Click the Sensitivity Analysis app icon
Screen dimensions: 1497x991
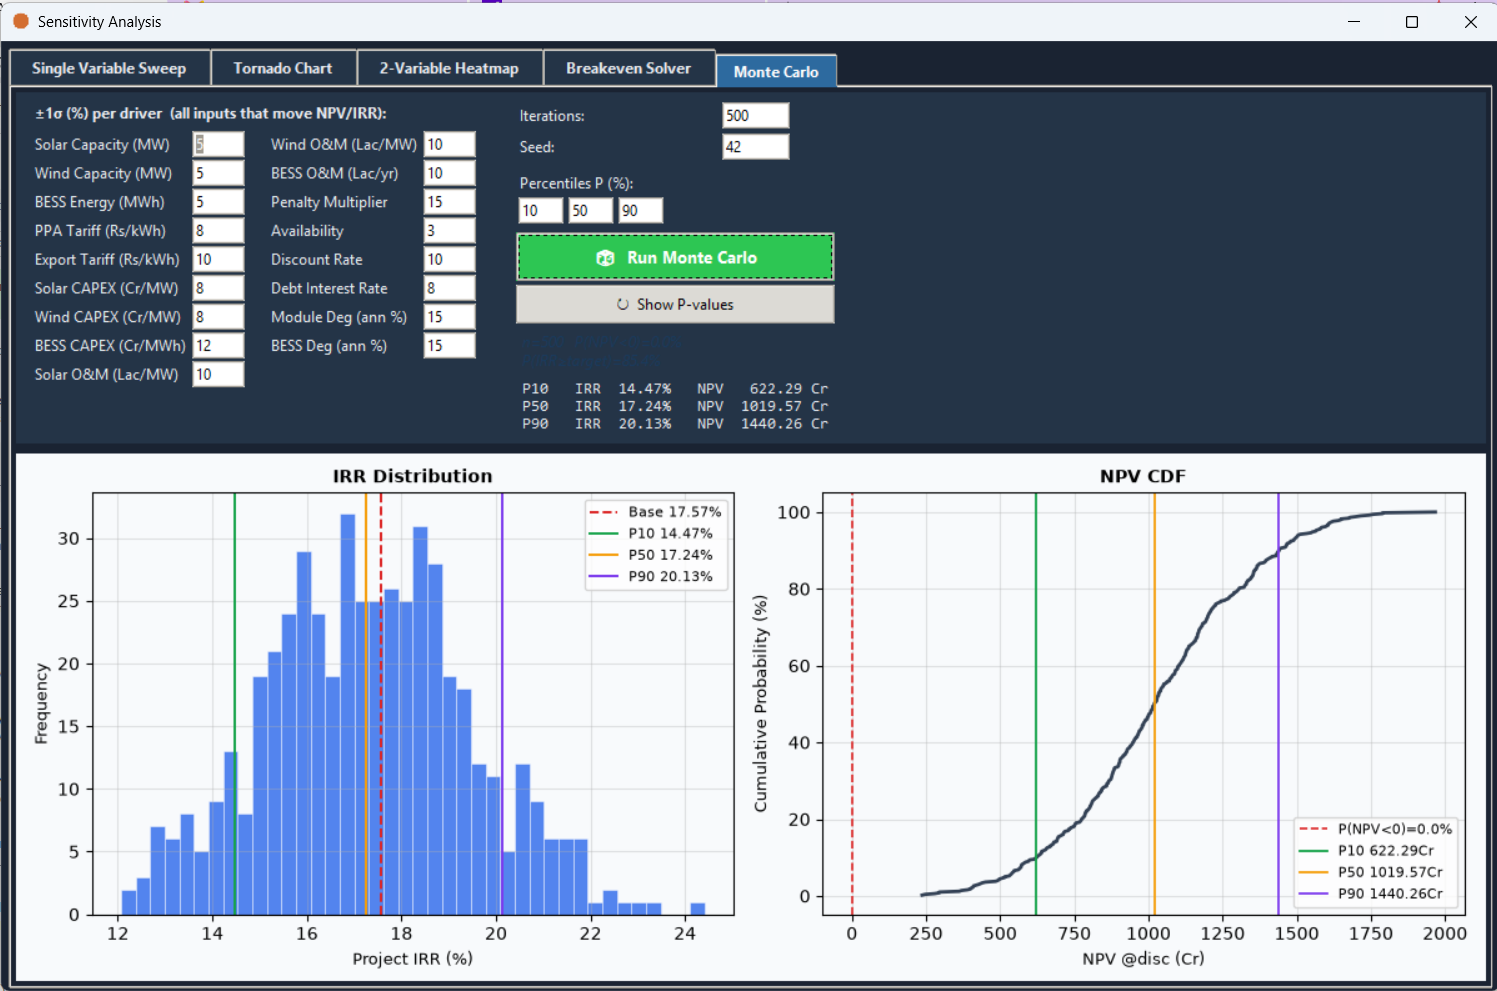tap(20, 21)
